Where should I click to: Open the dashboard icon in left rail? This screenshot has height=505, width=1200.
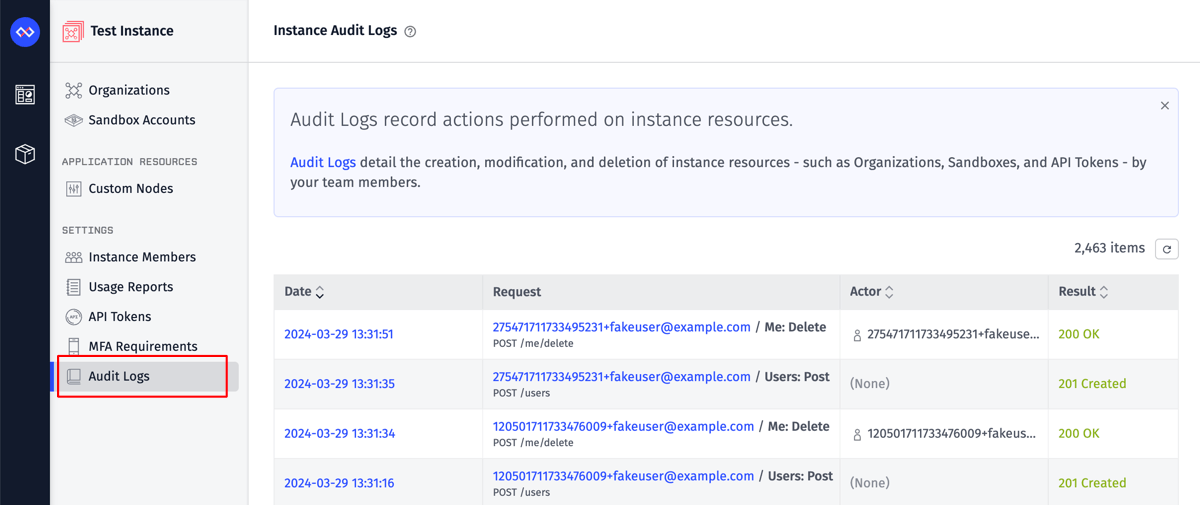click(25, 95)
